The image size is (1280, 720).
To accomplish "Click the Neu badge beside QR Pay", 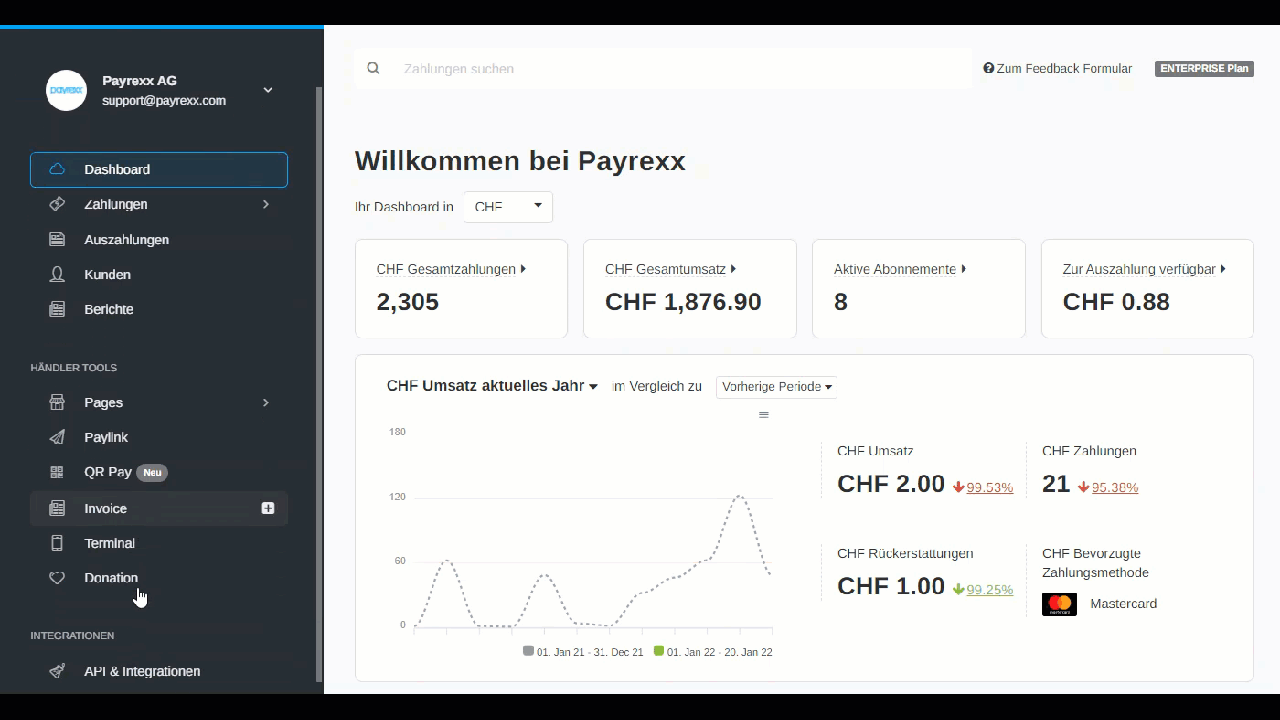I will 152,472.
